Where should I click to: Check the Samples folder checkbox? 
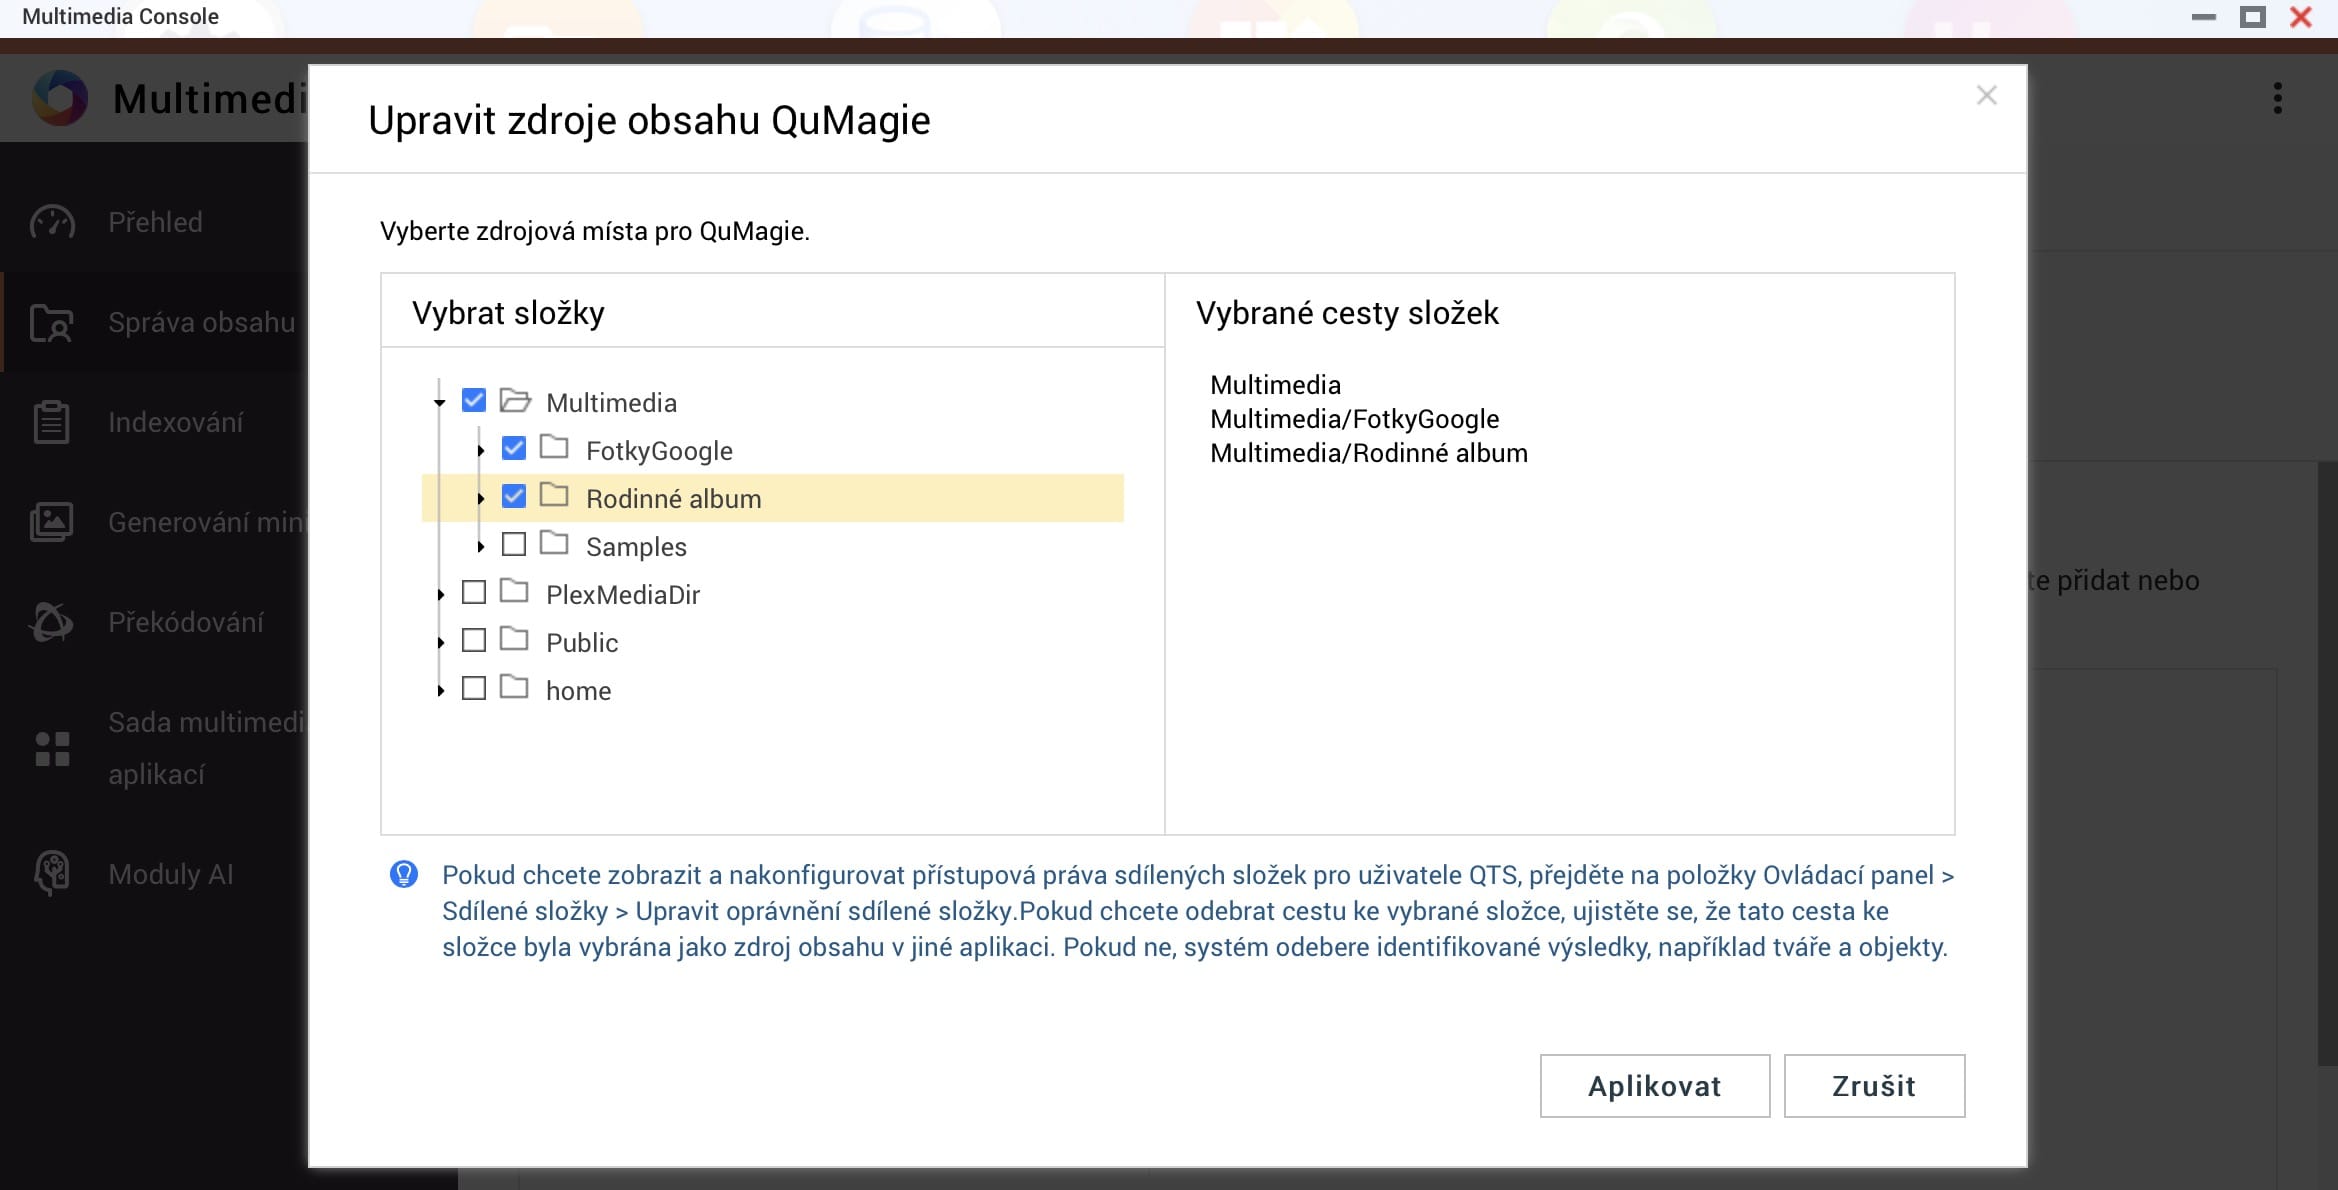pyautogui.click(x=514, y=545)
